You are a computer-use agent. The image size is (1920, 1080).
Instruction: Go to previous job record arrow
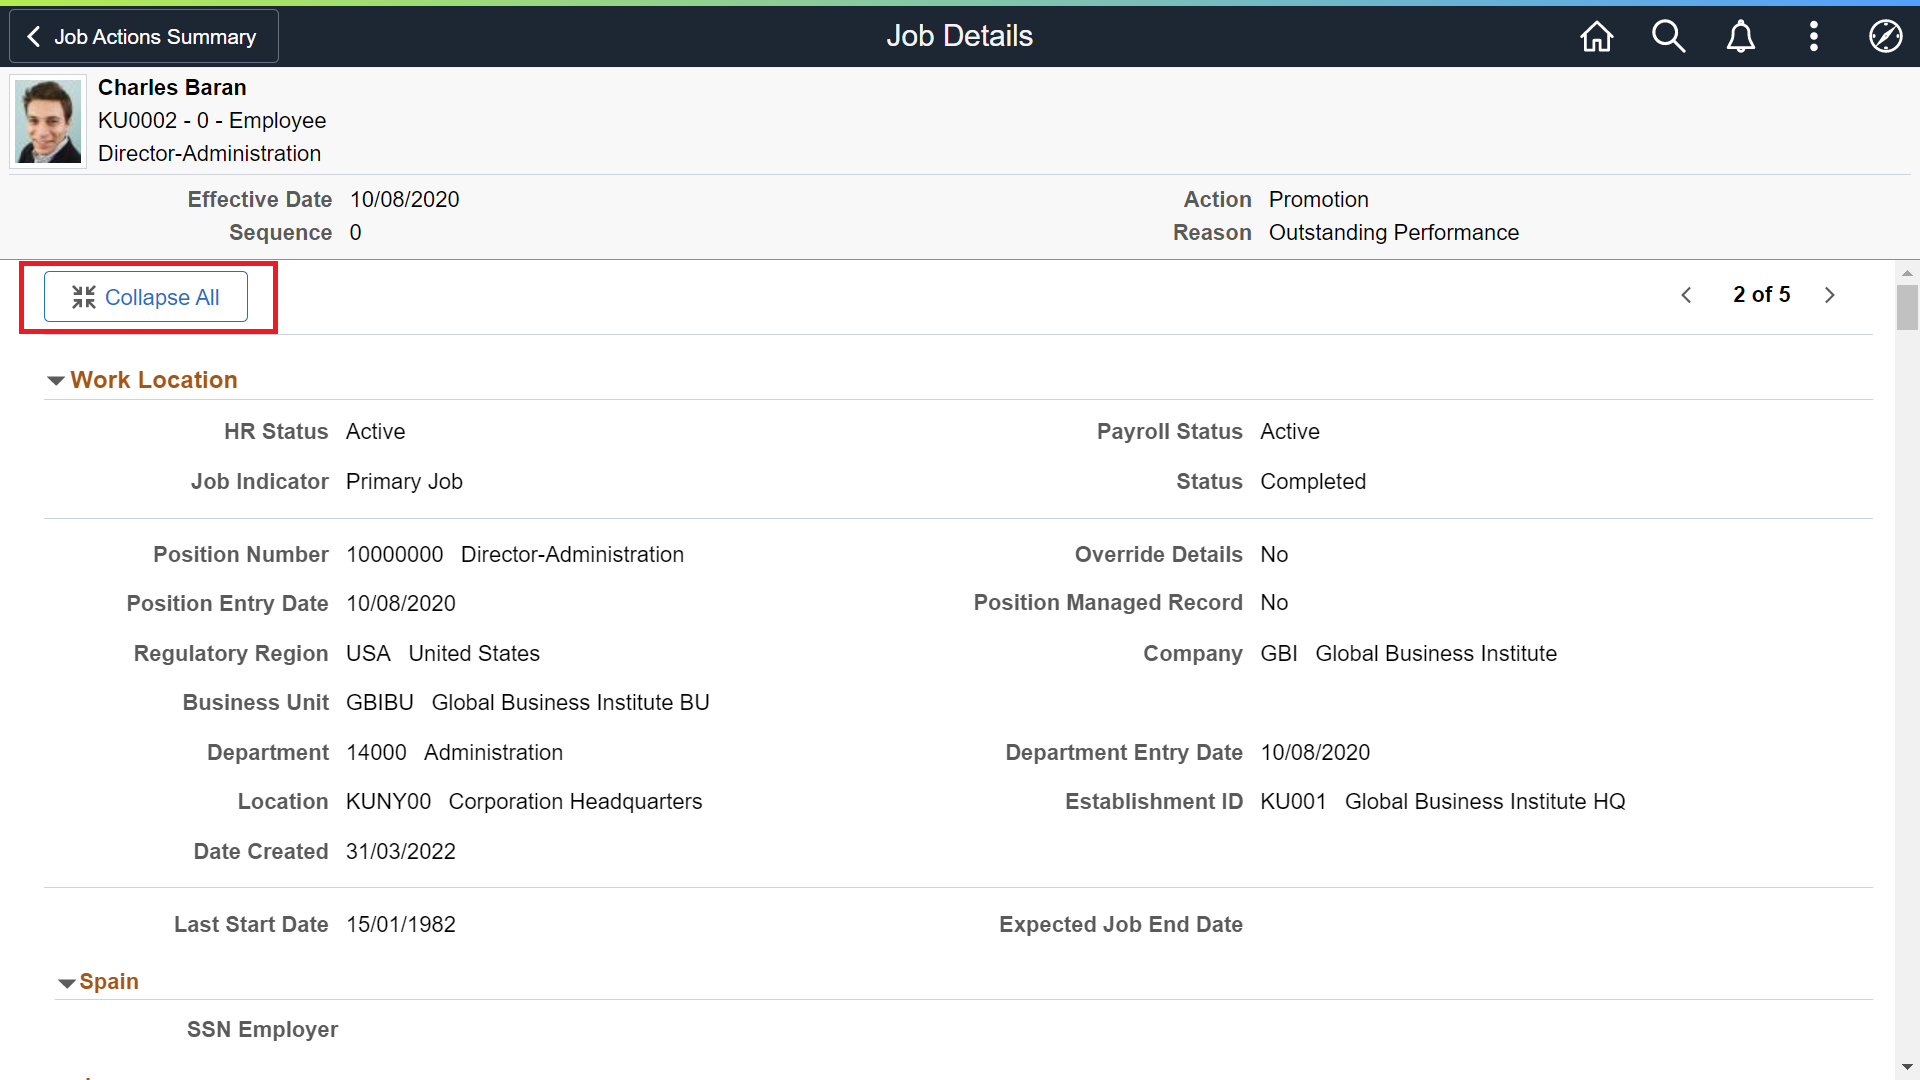1686,295
